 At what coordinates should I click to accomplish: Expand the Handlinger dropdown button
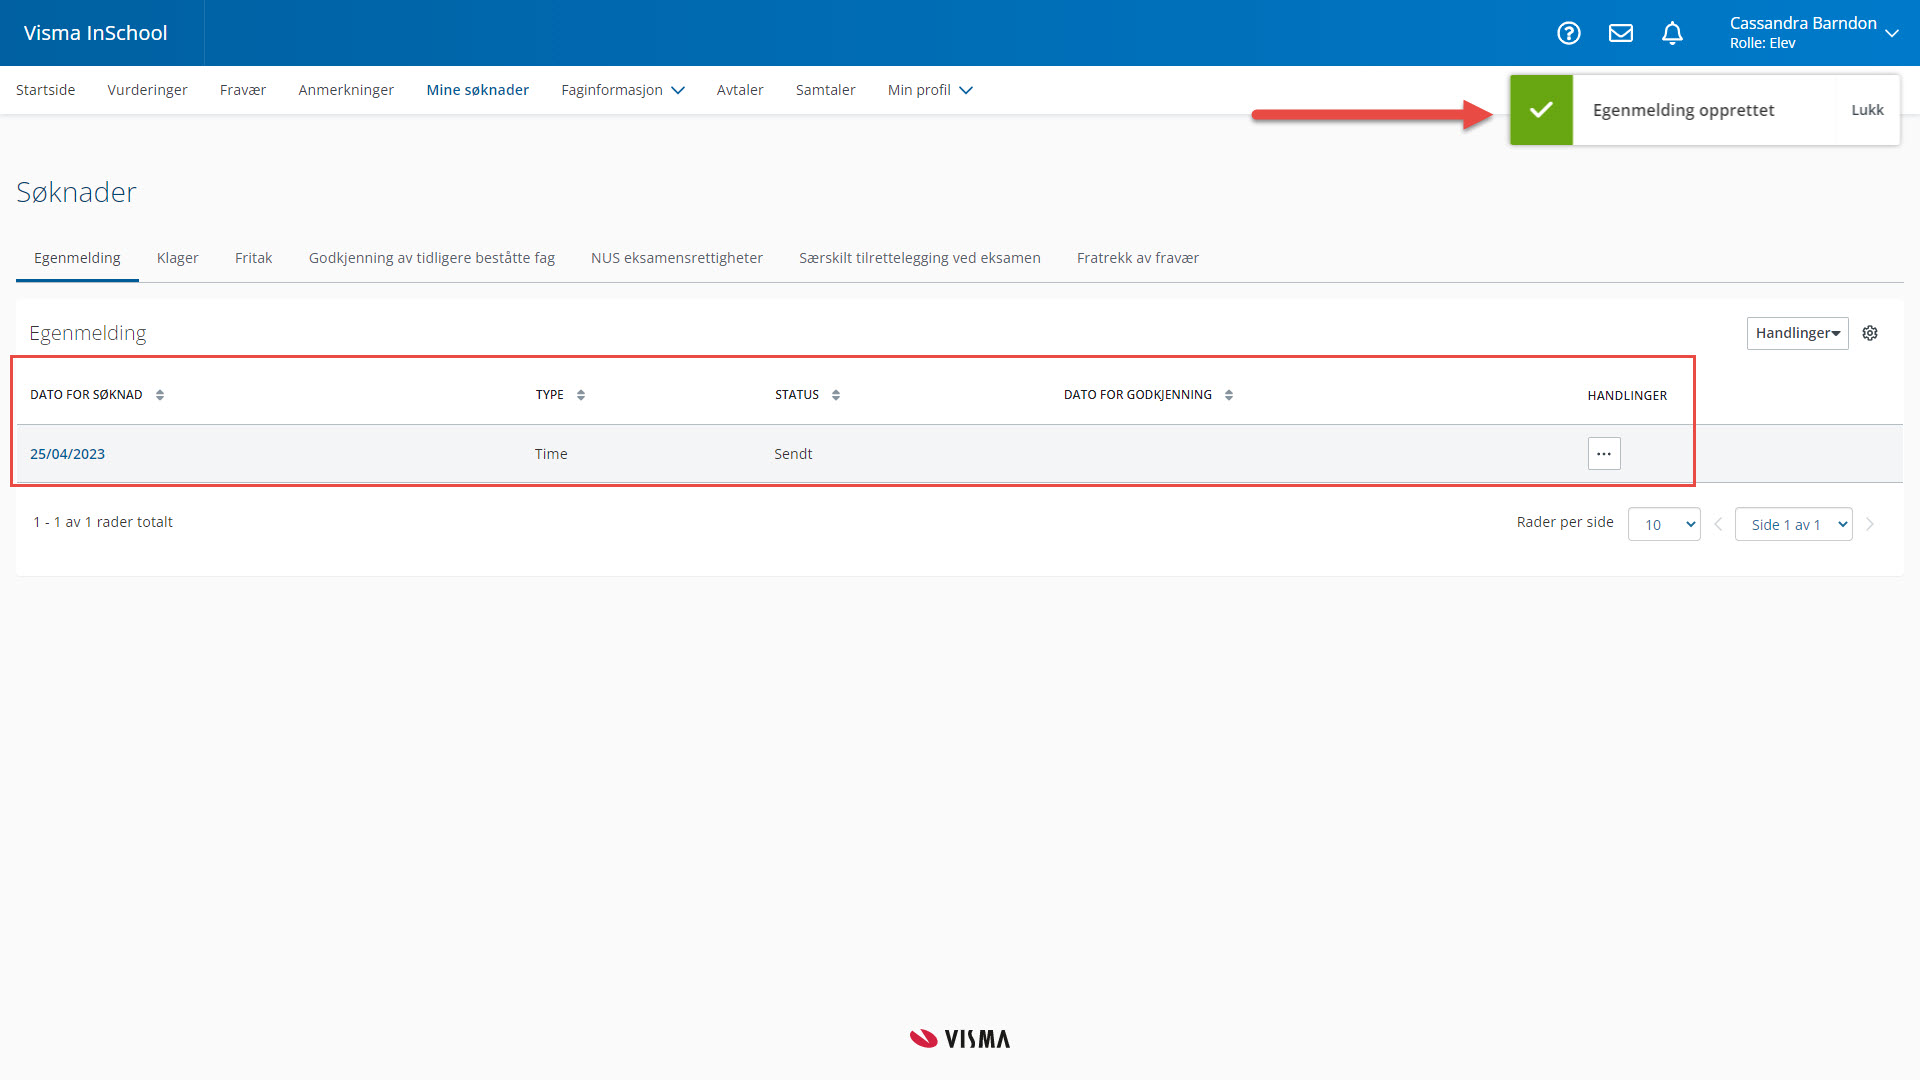(x=1797, y=333)
